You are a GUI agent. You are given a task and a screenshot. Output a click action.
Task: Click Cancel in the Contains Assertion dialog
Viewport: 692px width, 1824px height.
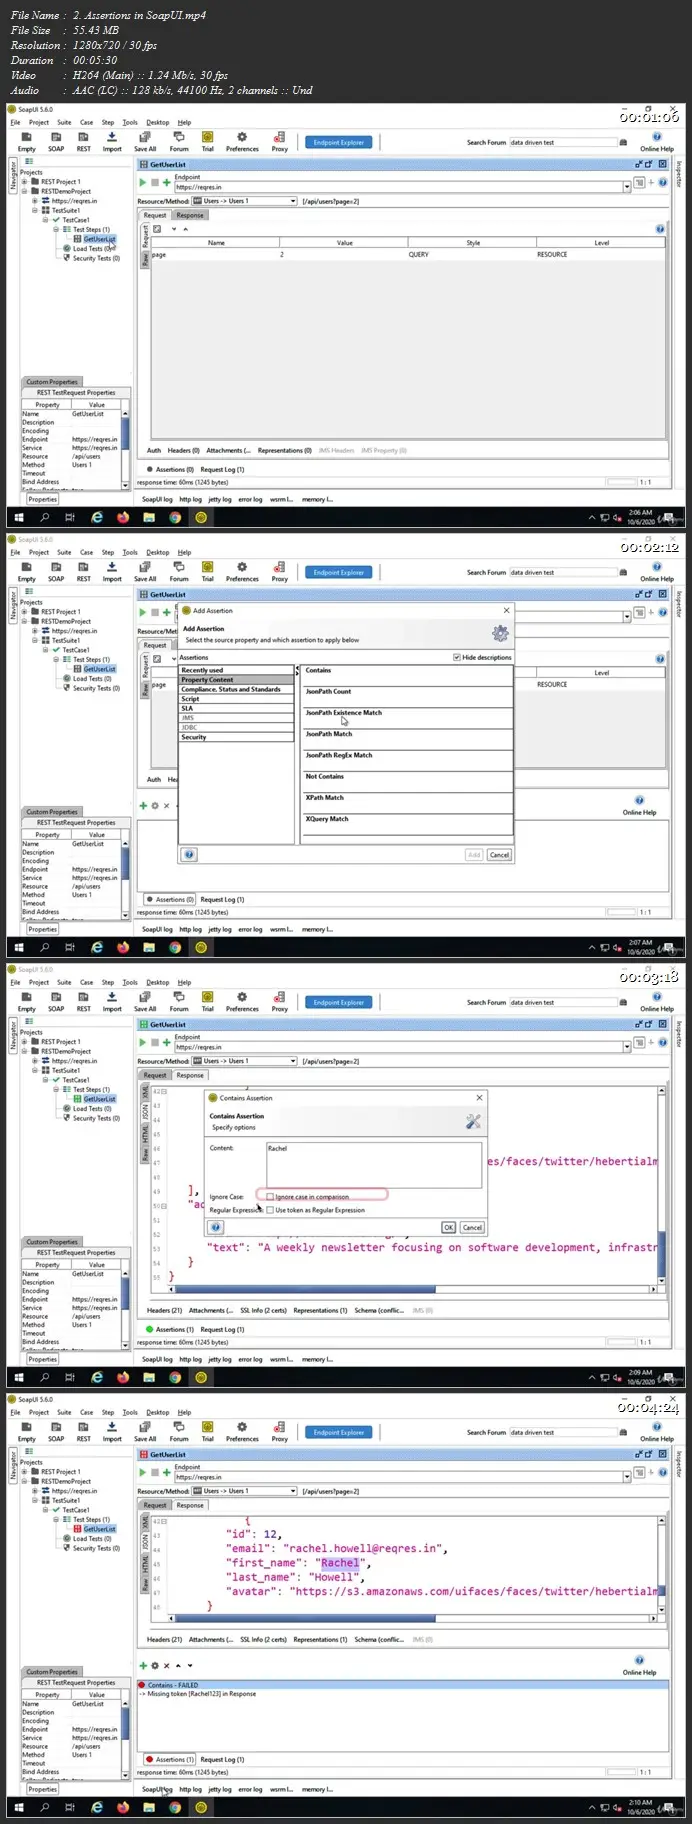(x=472, y=1227)
